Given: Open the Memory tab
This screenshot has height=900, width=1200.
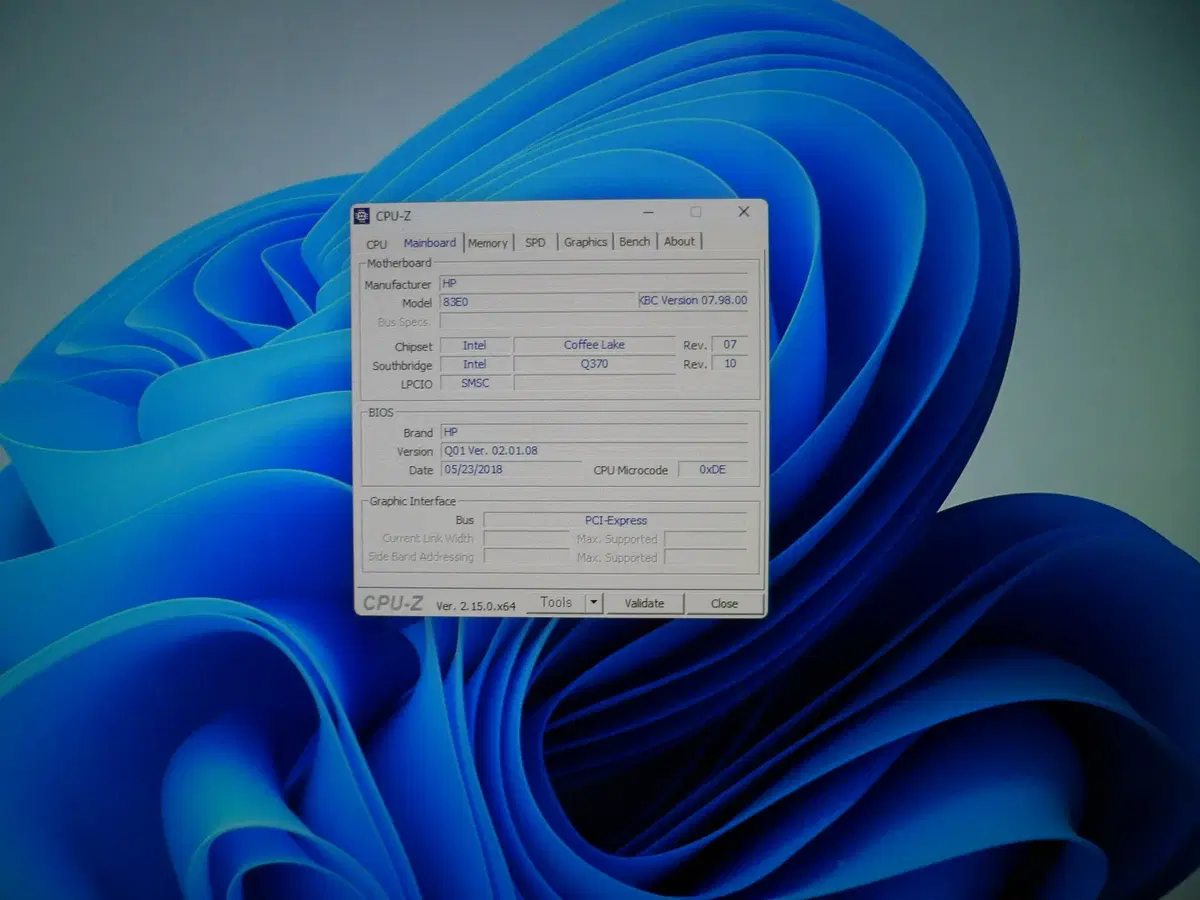Looking at the screenshot, I should click(488, 242).
